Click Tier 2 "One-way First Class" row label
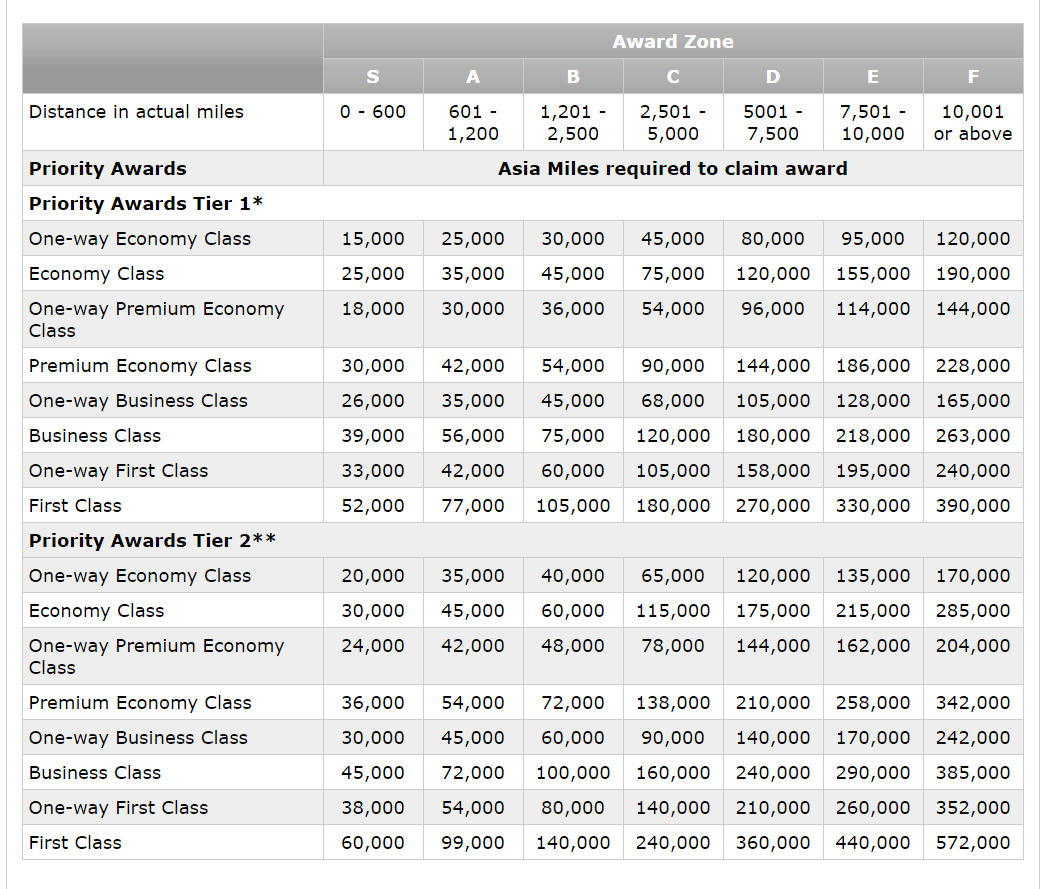 (x=119, y=807)
